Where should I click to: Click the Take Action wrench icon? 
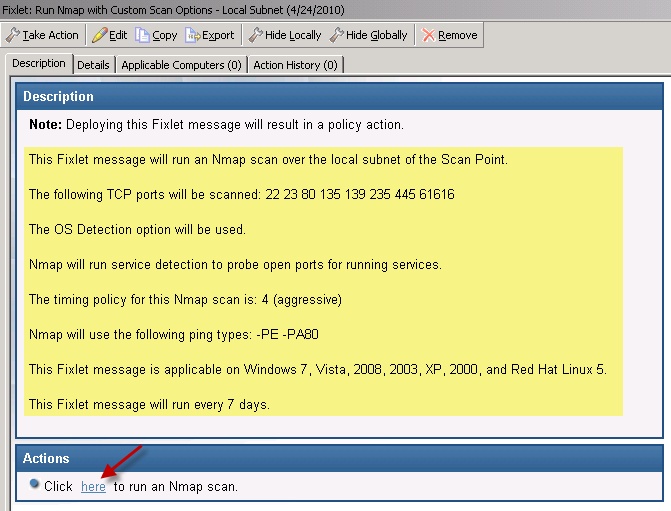12,35
